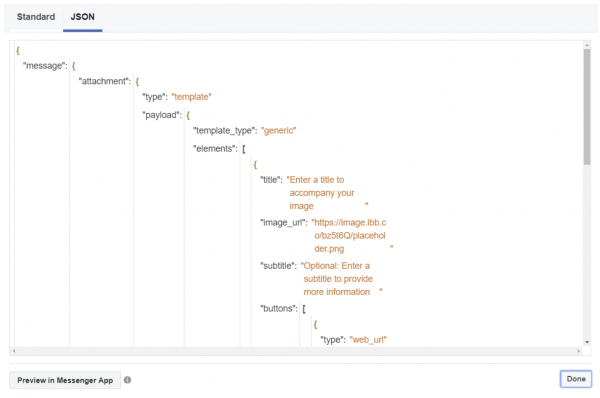This screenshot has height=398, width=600.
Task: Click the vertical scrollbar thumb
Action: [x=587, y=107]
